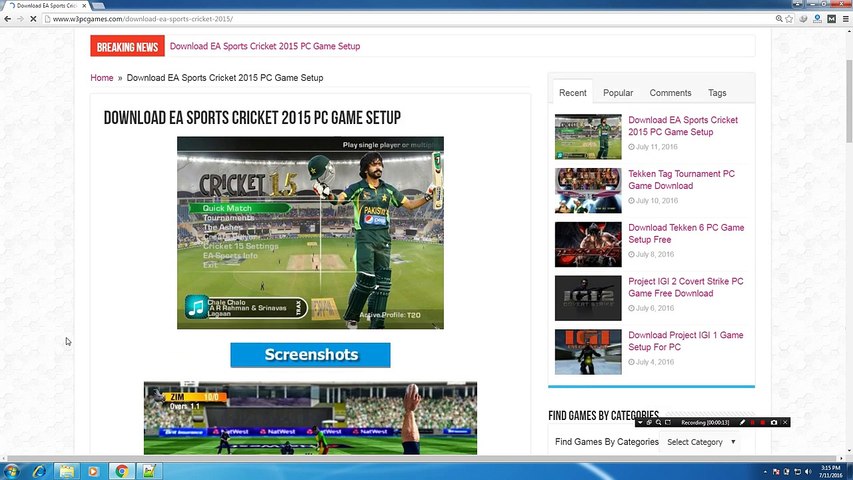Switch to the Comments tab
The height and width of the screenshot is (480, 853).
click(670, 93)
